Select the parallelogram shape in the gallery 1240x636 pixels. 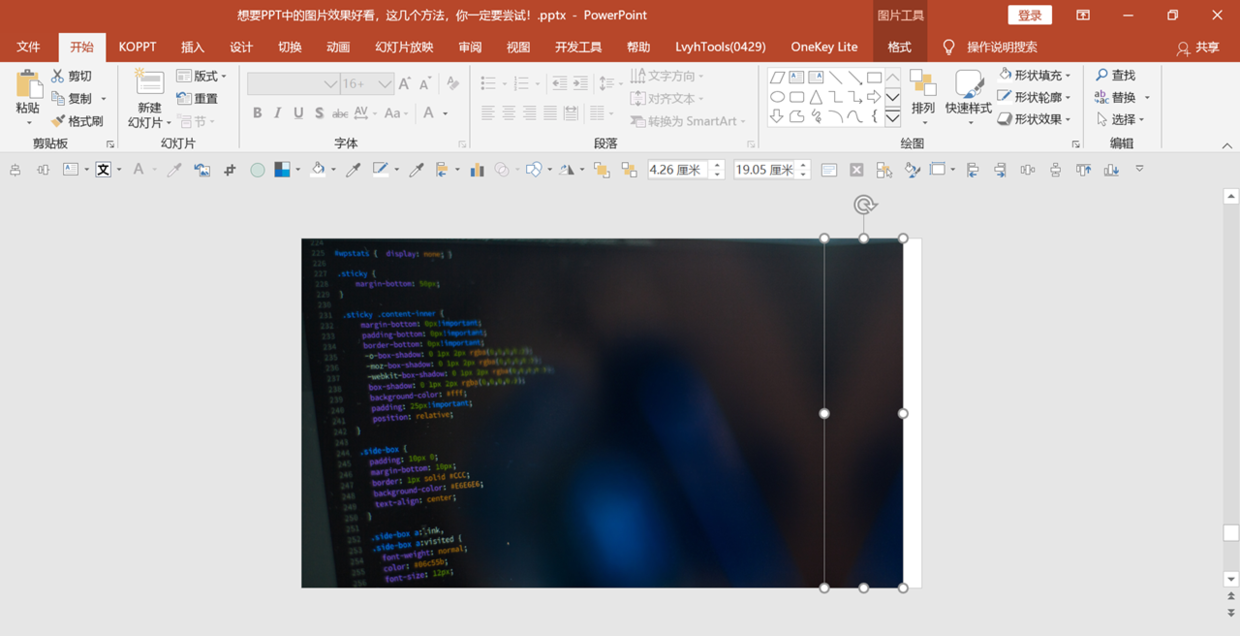pyautogui.click(x=777, y=77)
